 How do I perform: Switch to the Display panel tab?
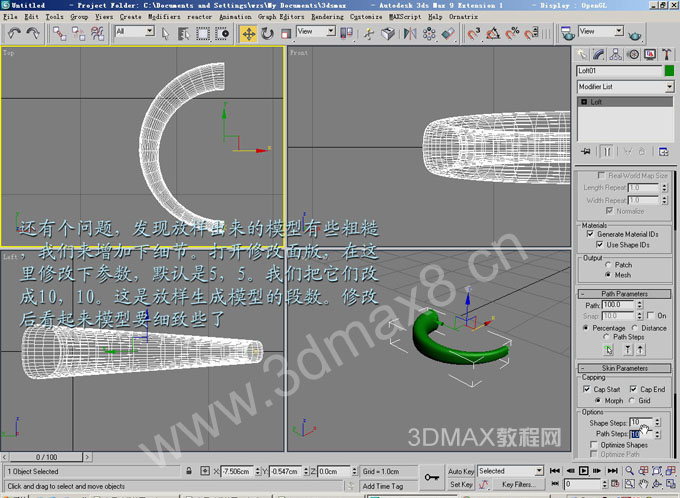click(x=650, y=55)
